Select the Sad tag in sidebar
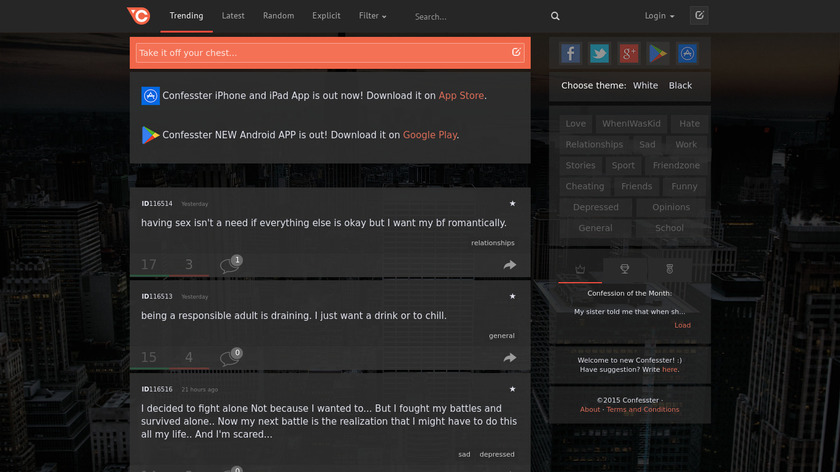This screenshot has height=472, width=840. 647,145
